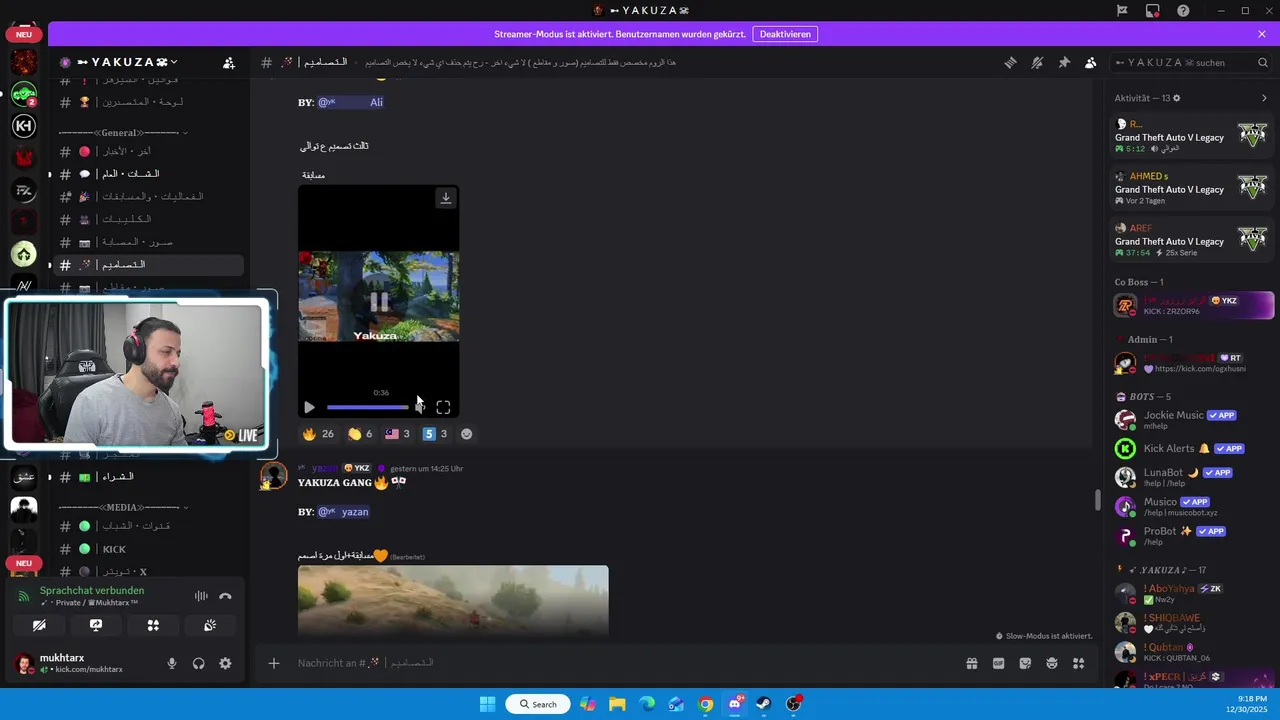1280x720 pixels.
Task: Add clapping hands reaction with count 6
Action: pos(360,434)
